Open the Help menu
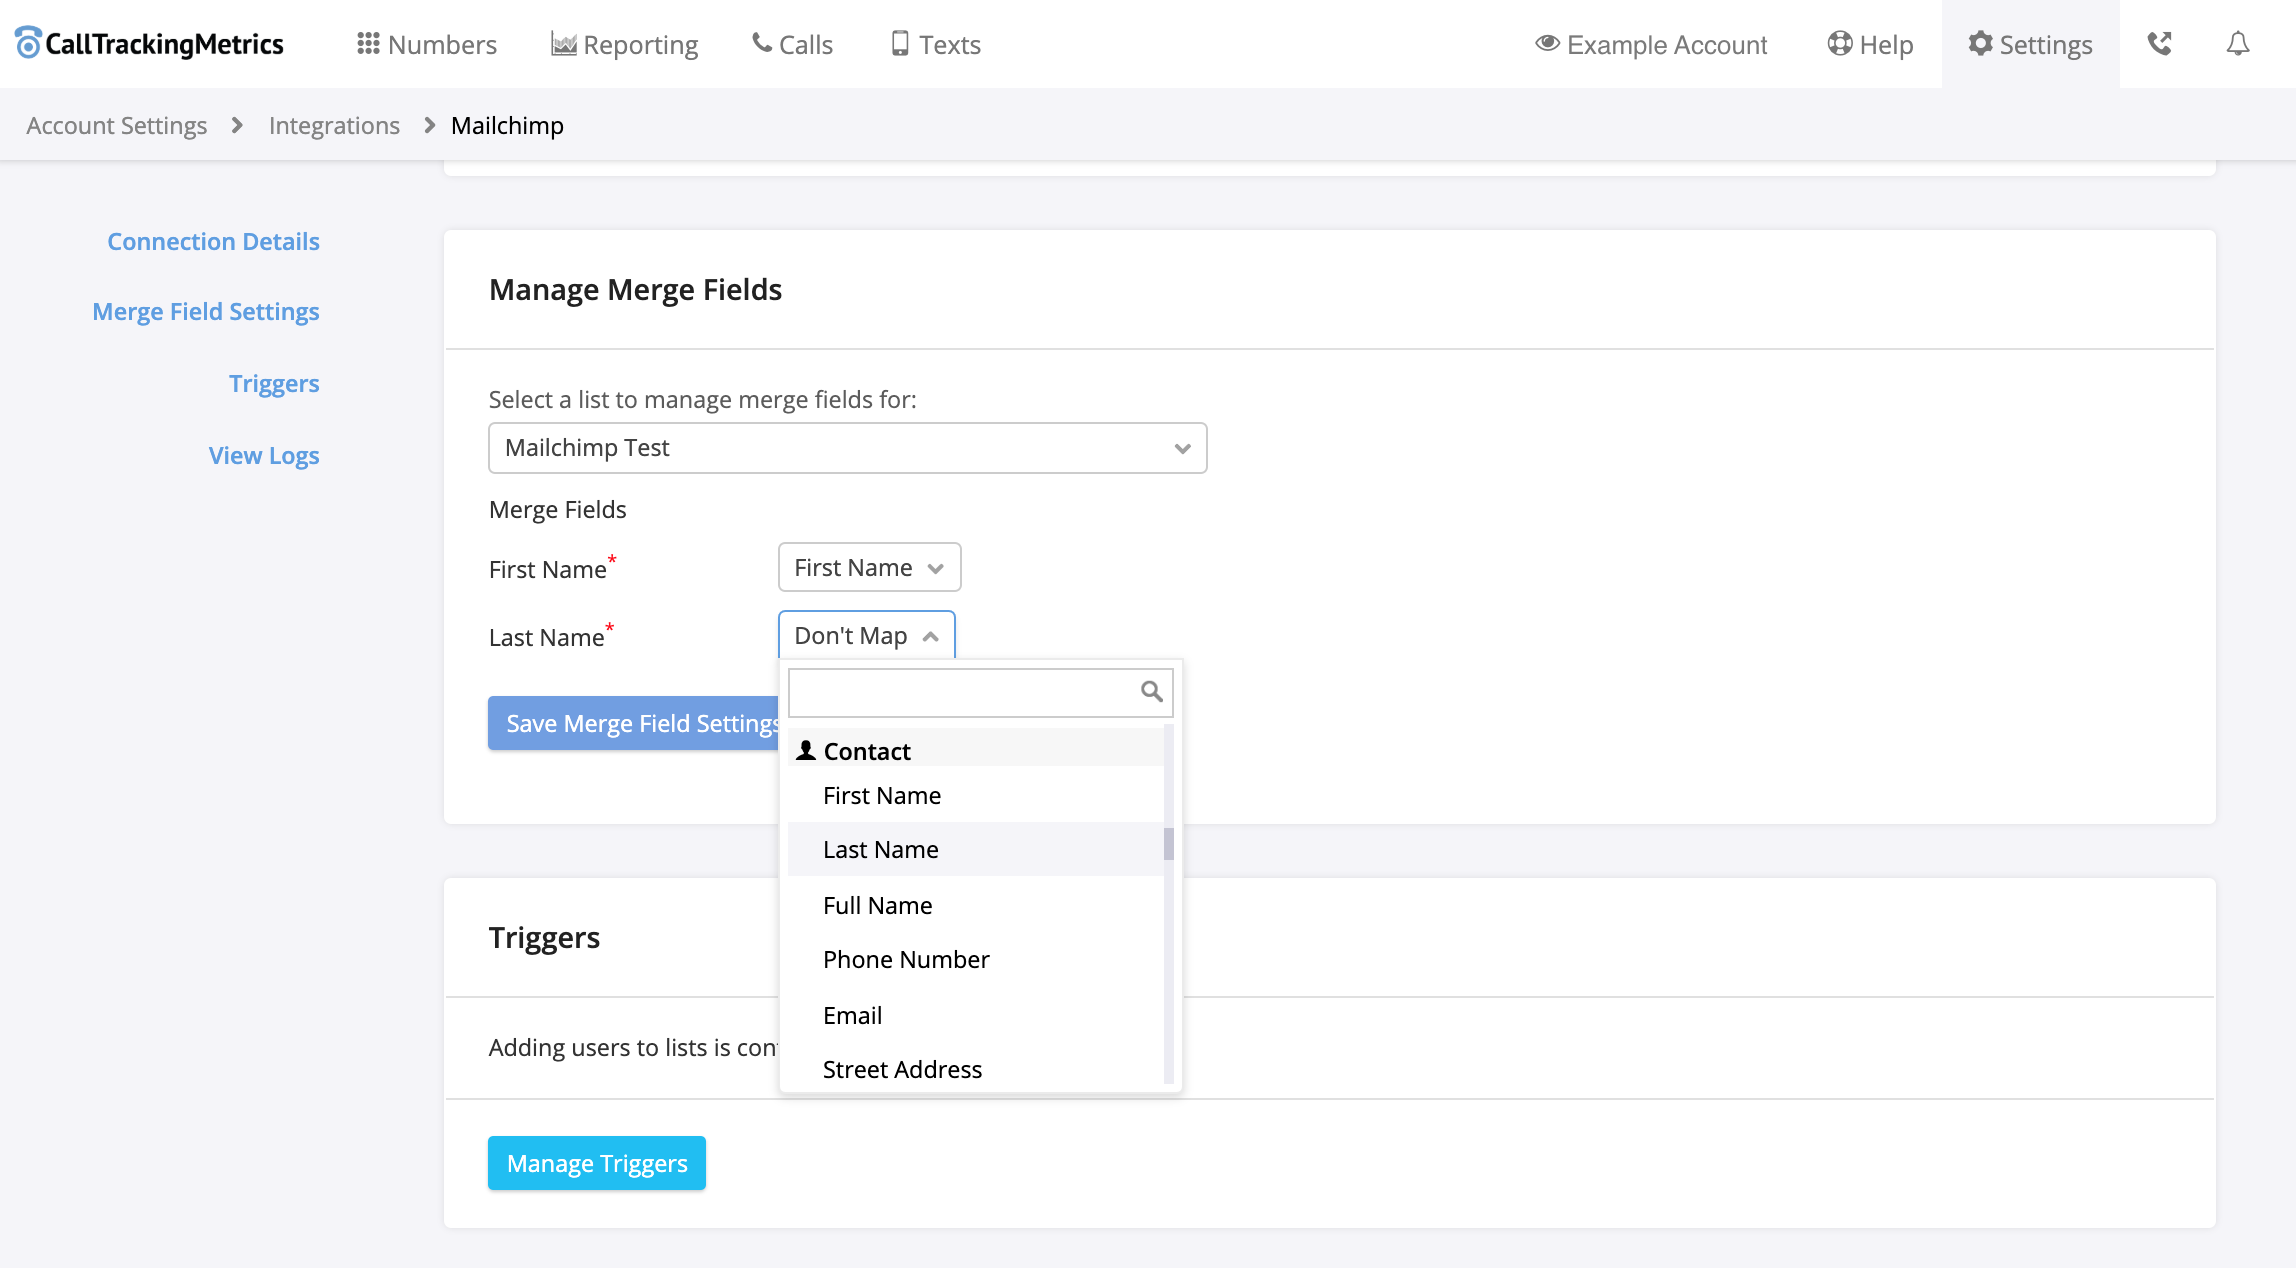Image resolution: width=2296 pixels, height=1268 pixels. pos(1870,44)
